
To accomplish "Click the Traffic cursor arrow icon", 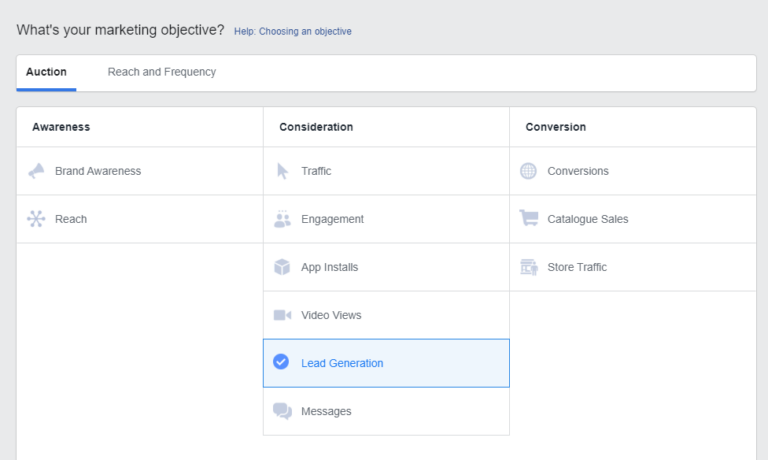I will pyautogui.click(x=283, y=171).
